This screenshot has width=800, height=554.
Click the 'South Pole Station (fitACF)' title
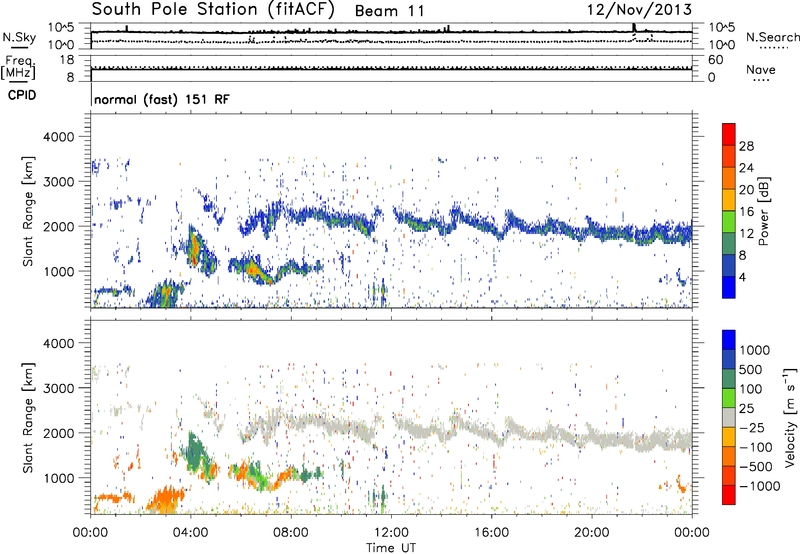213,10
